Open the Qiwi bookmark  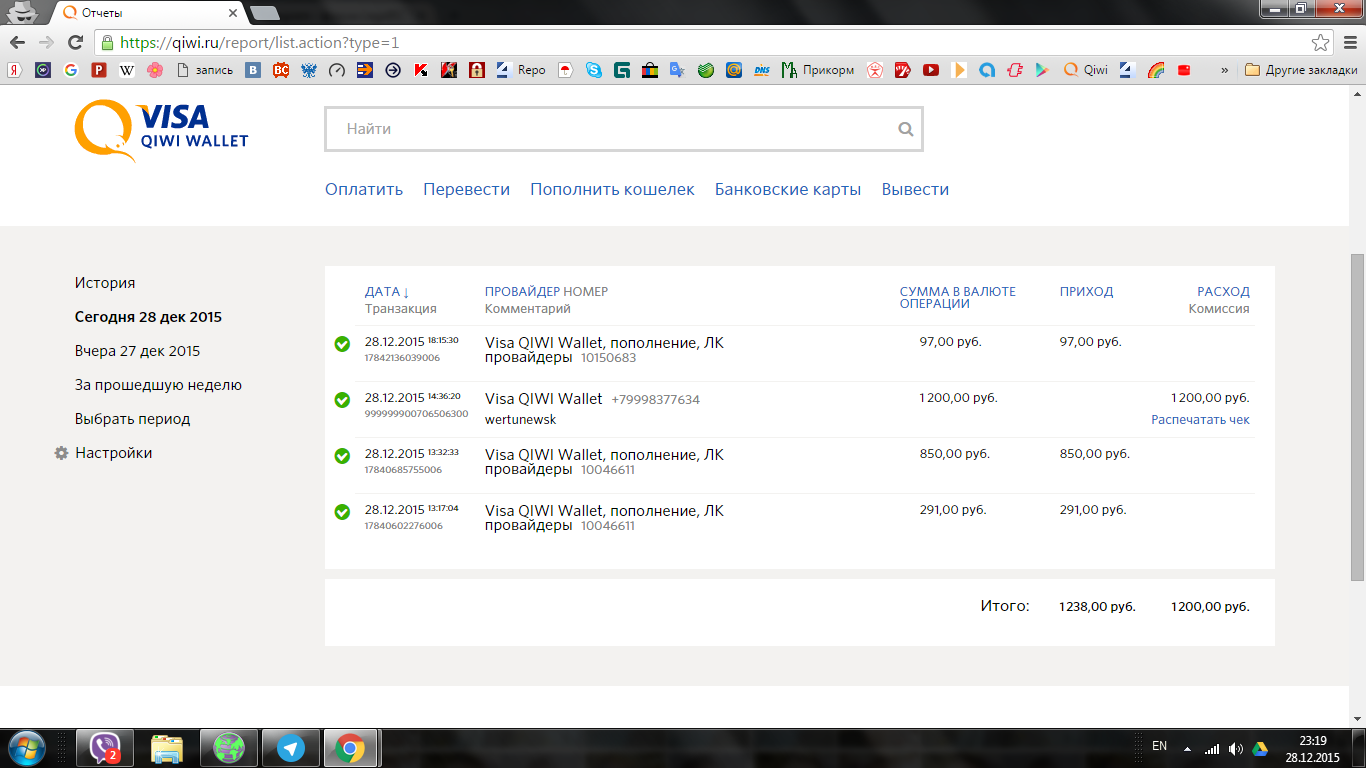pos(1086,70)
